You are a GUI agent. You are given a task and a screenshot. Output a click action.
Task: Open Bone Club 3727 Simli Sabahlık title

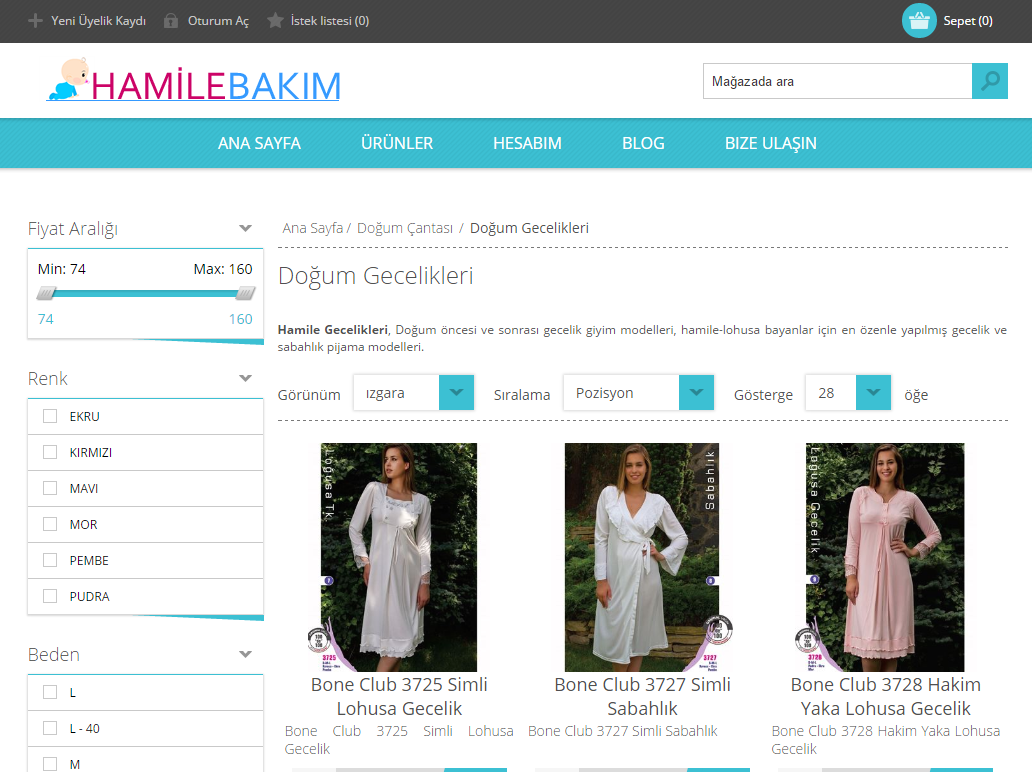pyautogui.click(x=642, y=696)
